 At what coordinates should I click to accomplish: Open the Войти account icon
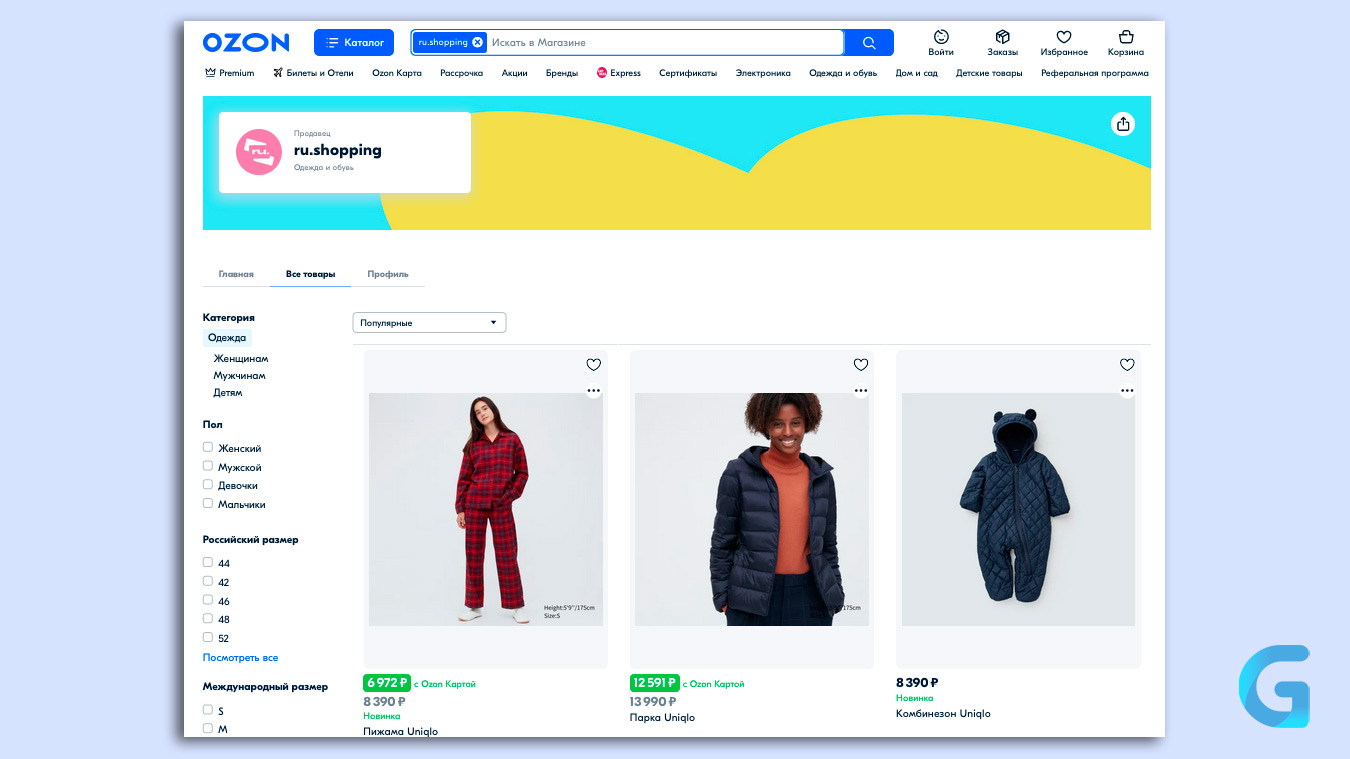[941, 43]
